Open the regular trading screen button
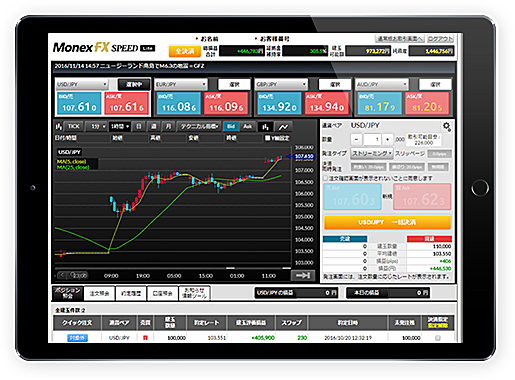 [x=400, y=39]
